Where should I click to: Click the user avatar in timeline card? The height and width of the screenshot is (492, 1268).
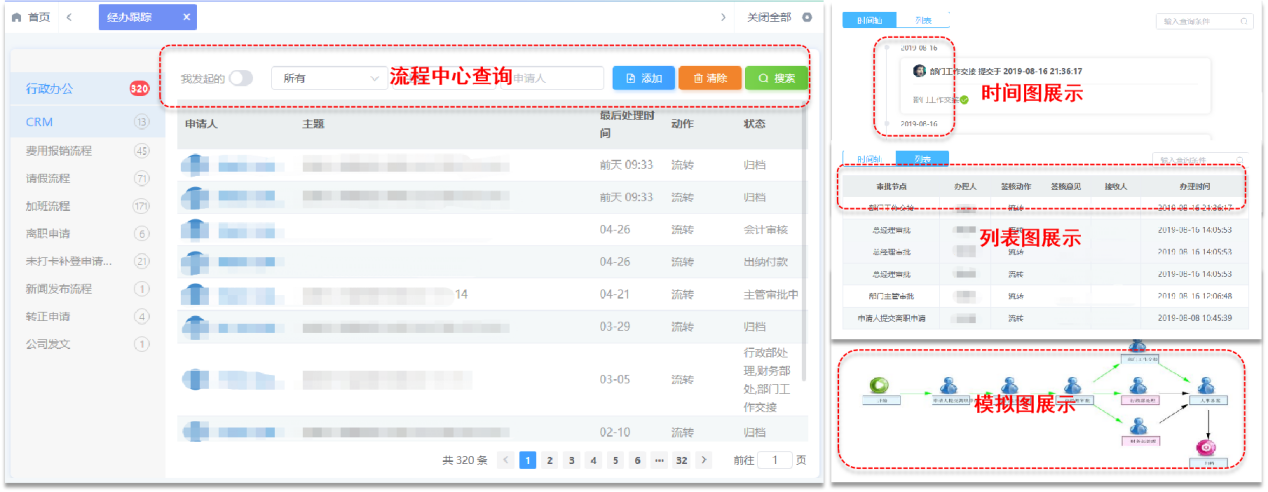[919, 71]
